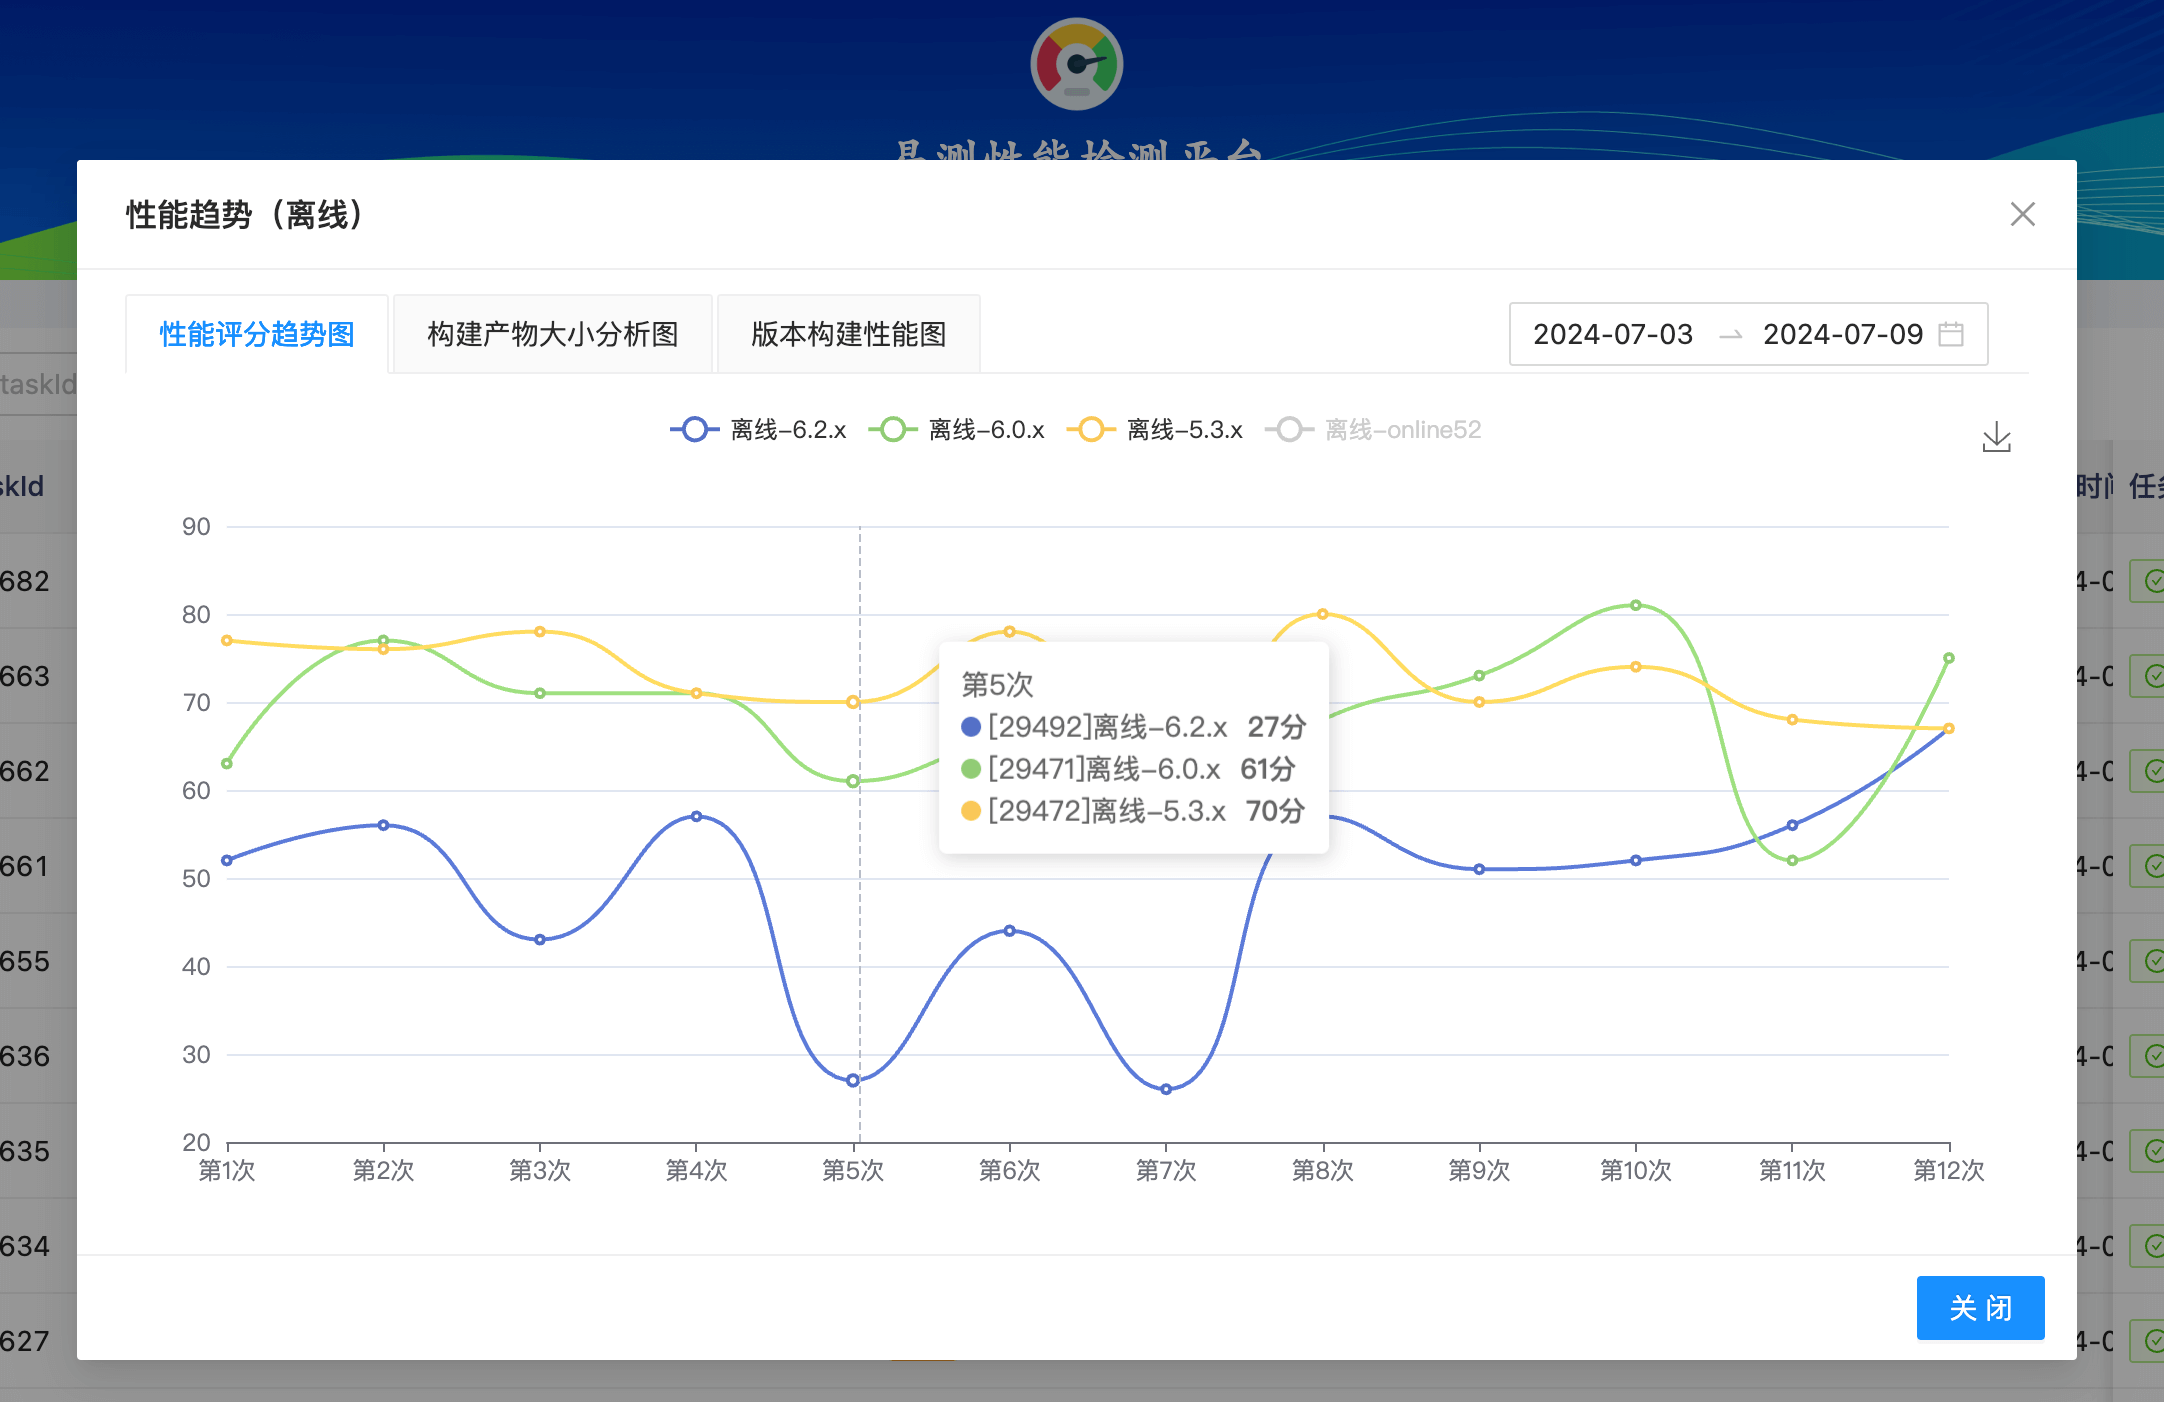
Task: Click green data point at 第12次
Action: click(x=1948, y=658)
